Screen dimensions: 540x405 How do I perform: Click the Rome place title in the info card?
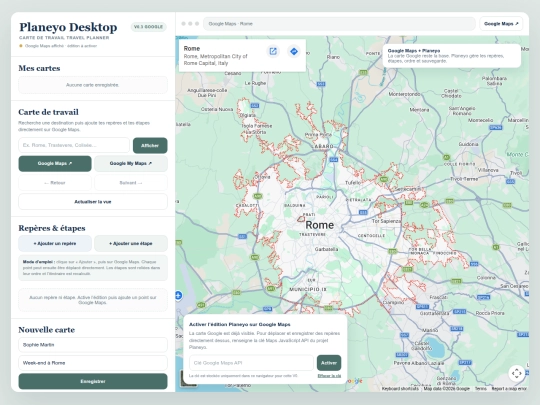coord(192,49)
